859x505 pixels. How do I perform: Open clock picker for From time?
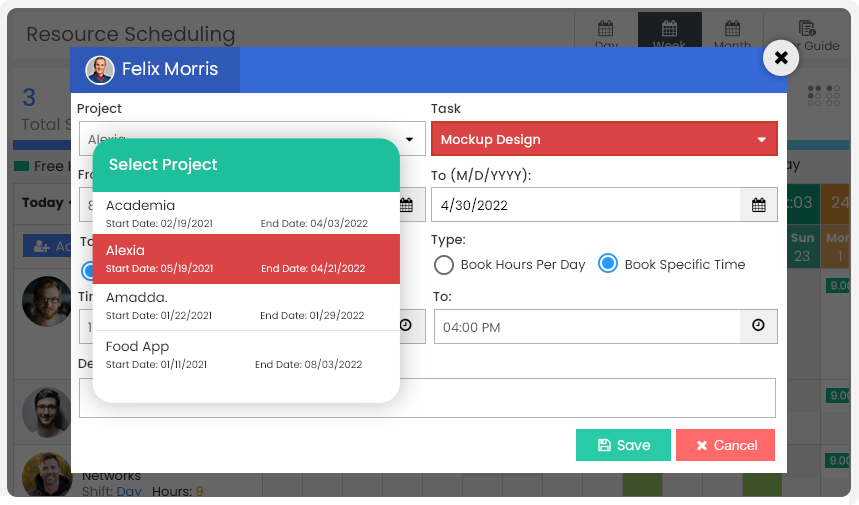tap(406, 325)
